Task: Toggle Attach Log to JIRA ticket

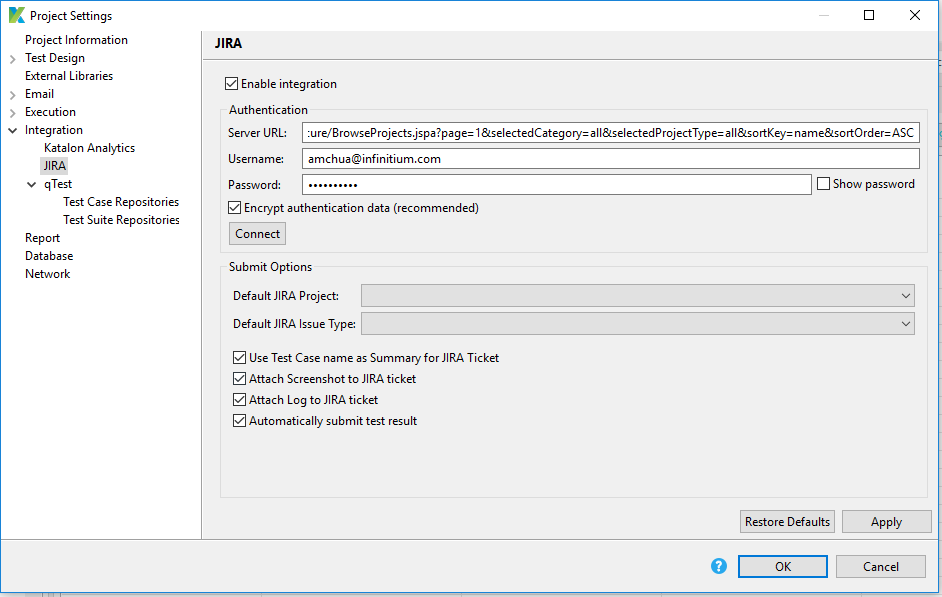Action: click(239, 400)
